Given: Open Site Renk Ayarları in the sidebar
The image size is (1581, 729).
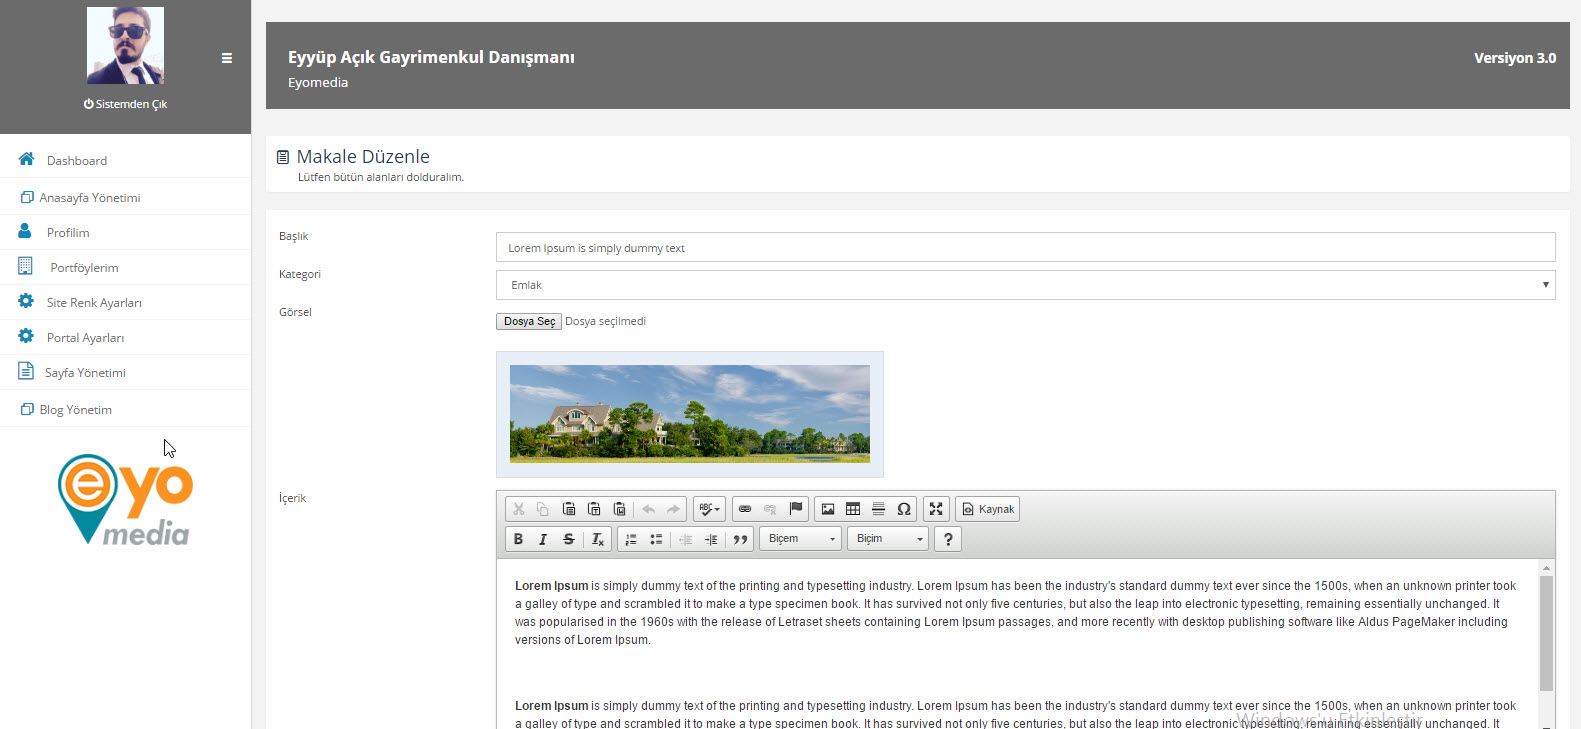Looking at the screenshot, I should (125, 302).
